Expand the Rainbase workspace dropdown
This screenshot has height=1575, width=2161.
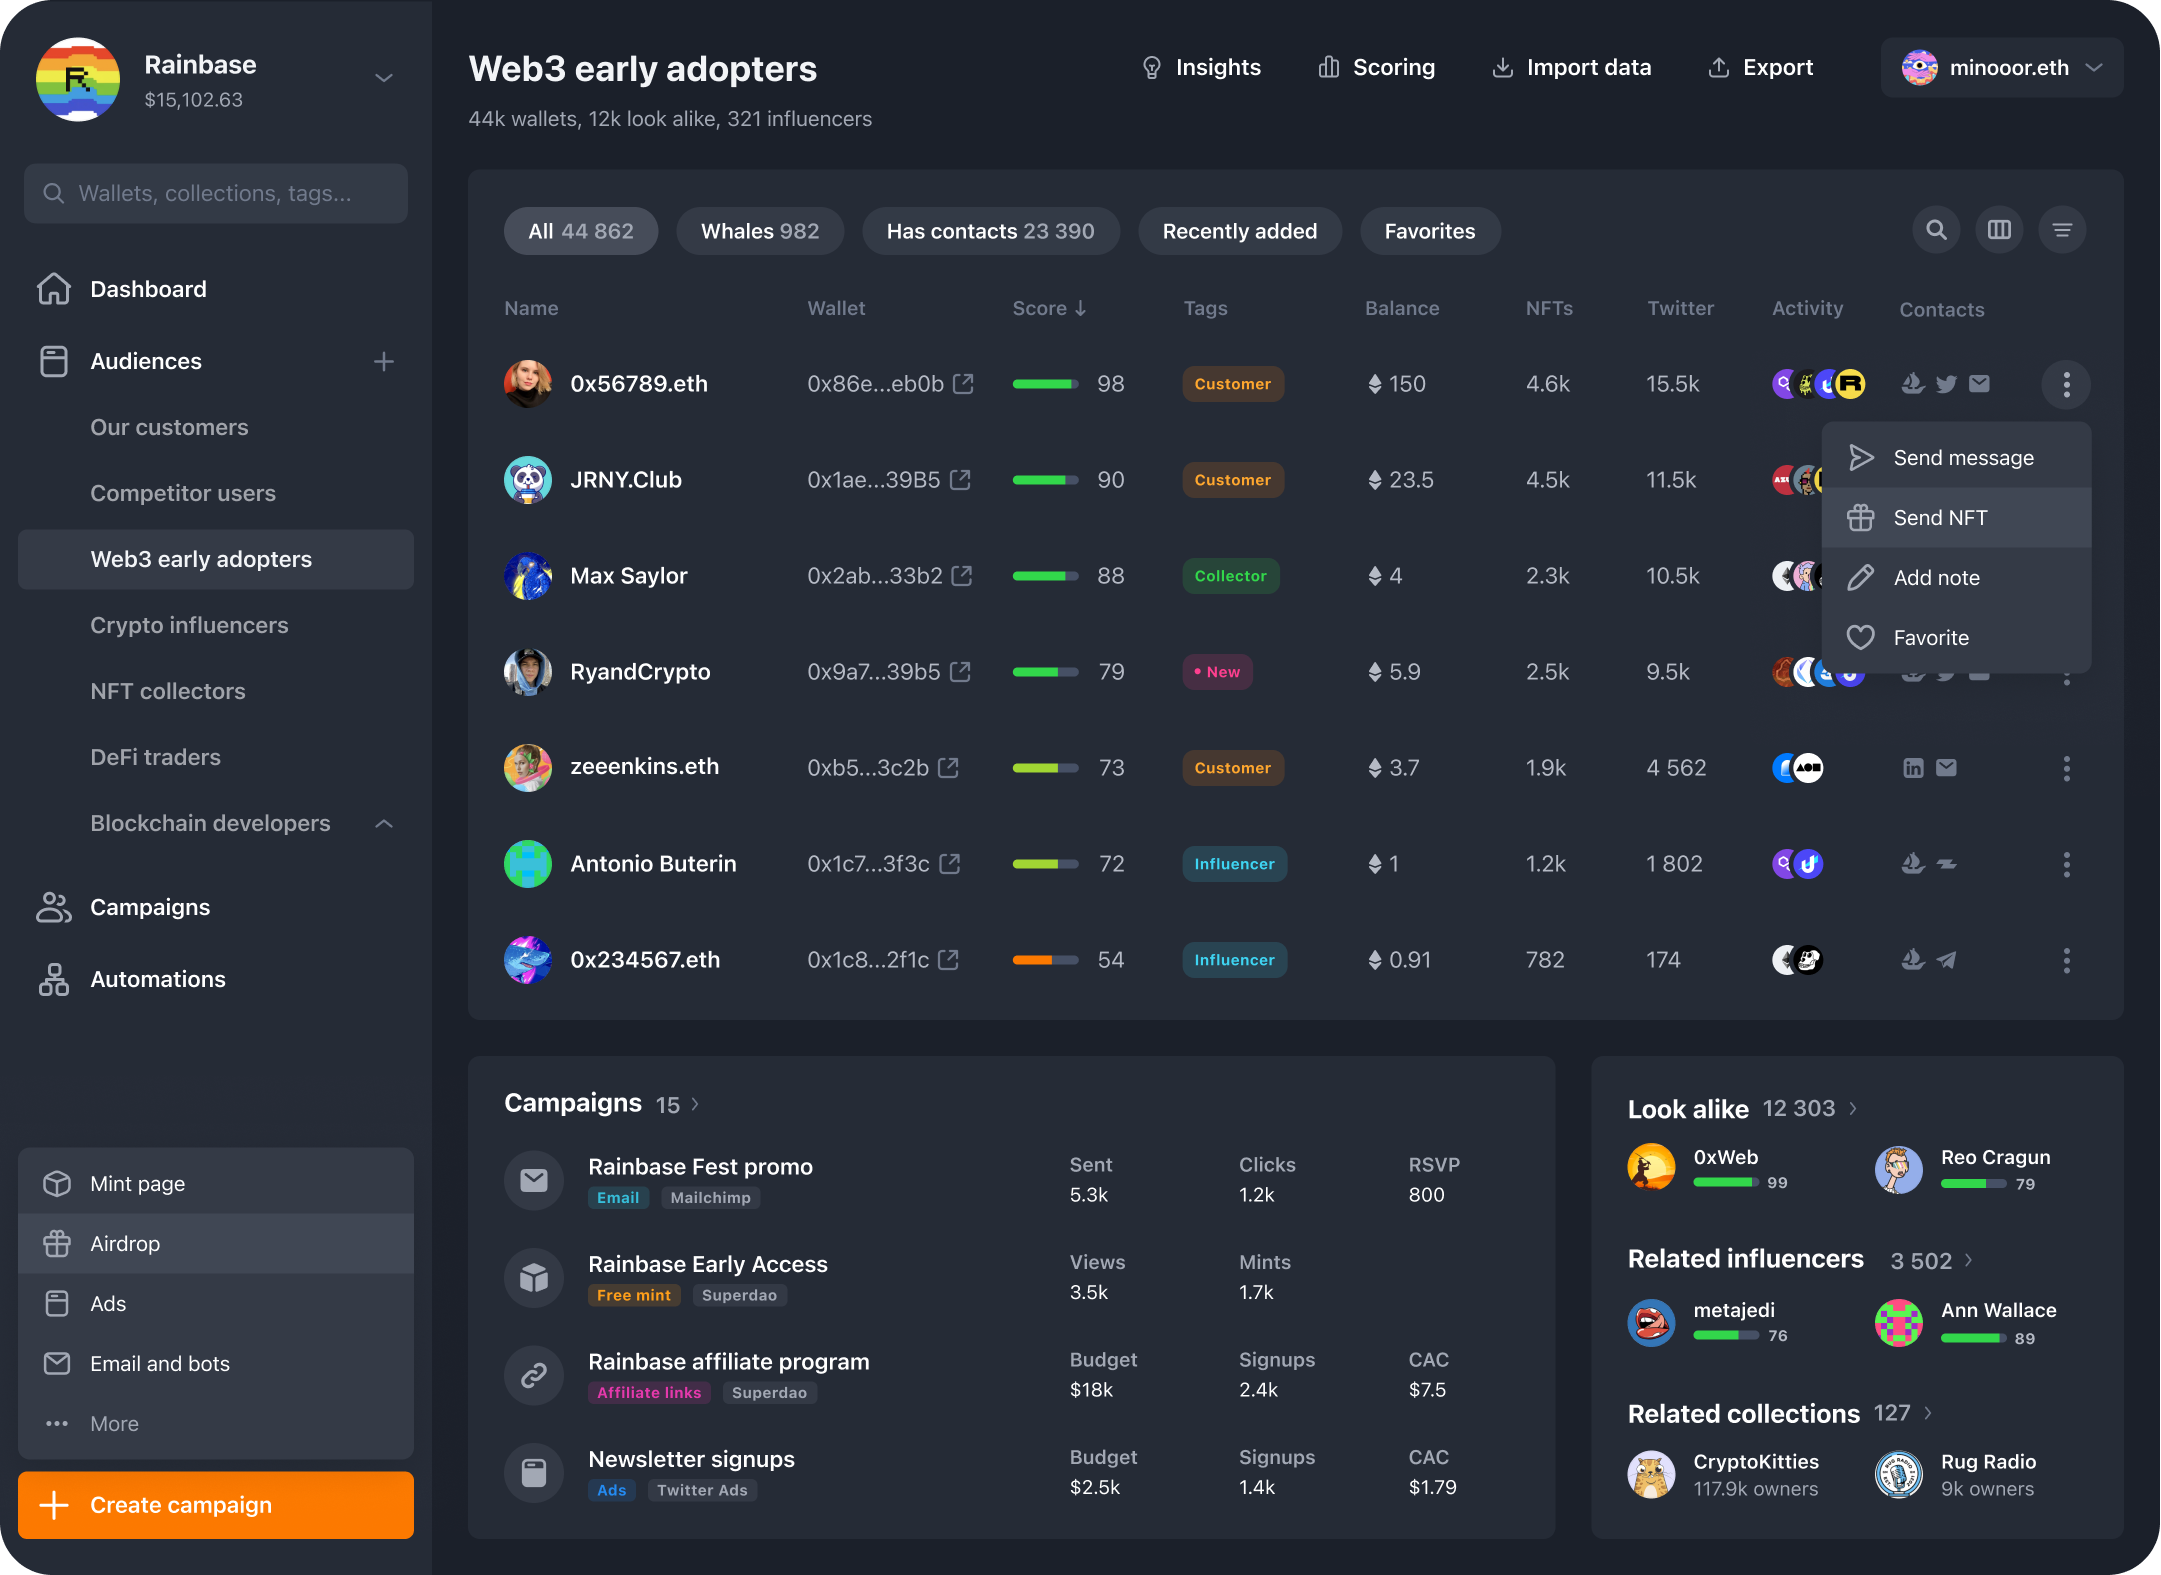coord(384,78)
